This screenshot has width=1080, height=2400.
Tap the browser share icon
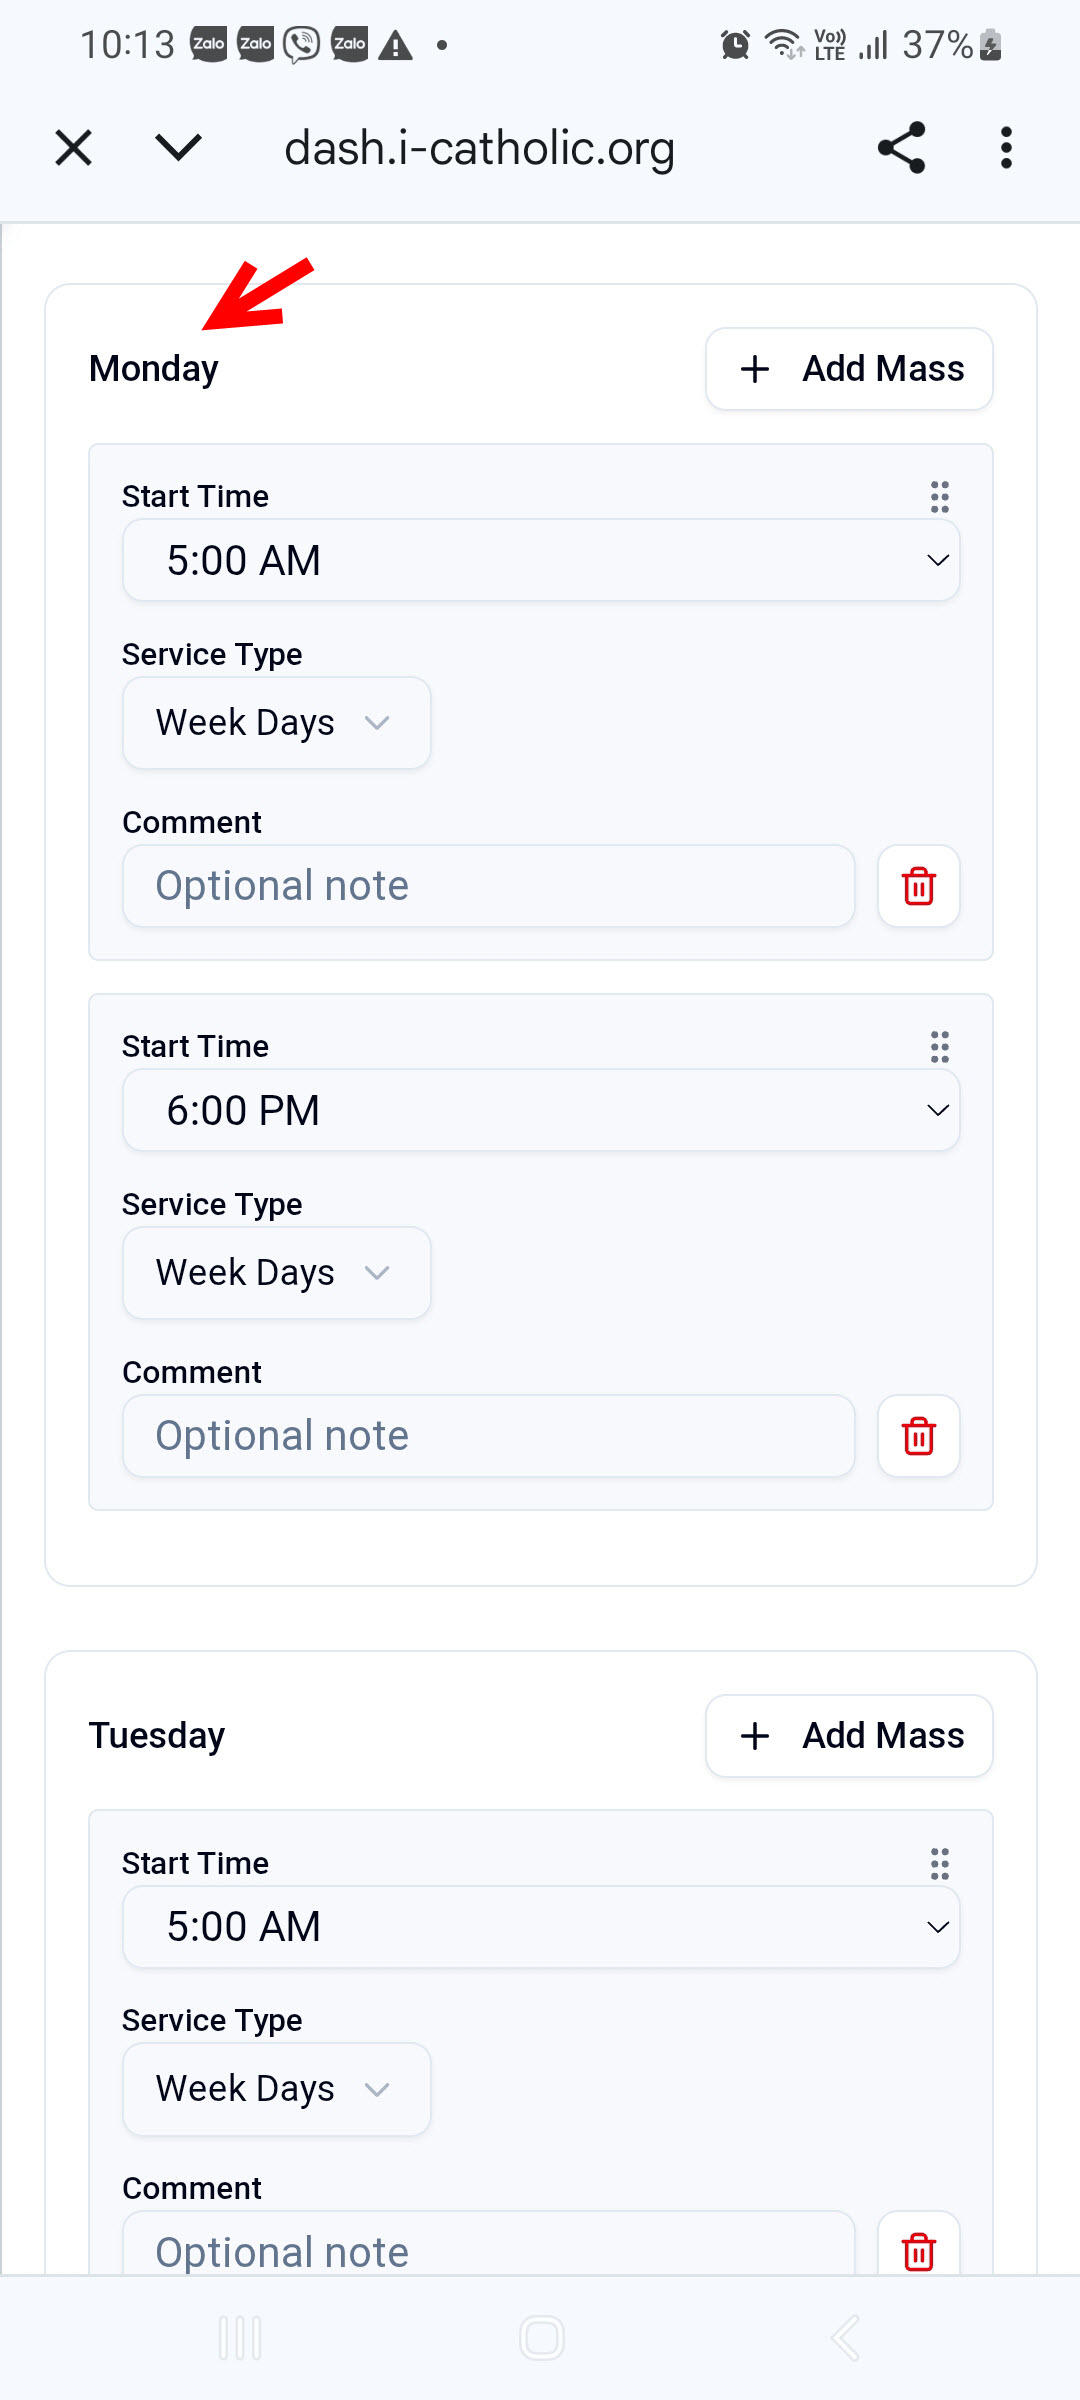[x=901, y=148]
